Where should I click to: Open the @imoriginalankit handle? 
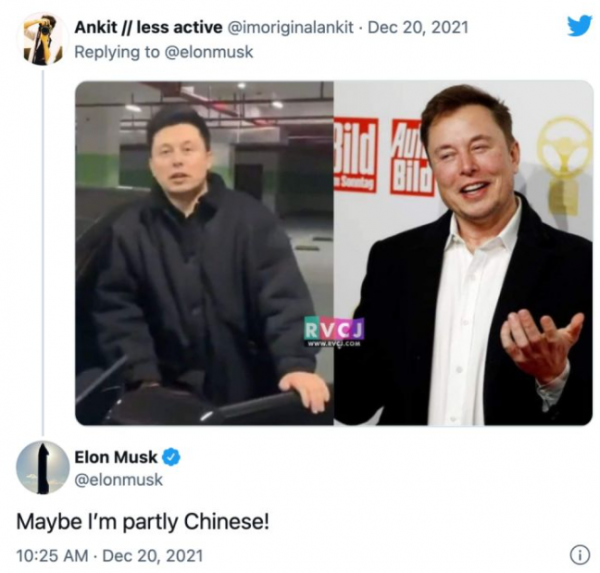290,28
